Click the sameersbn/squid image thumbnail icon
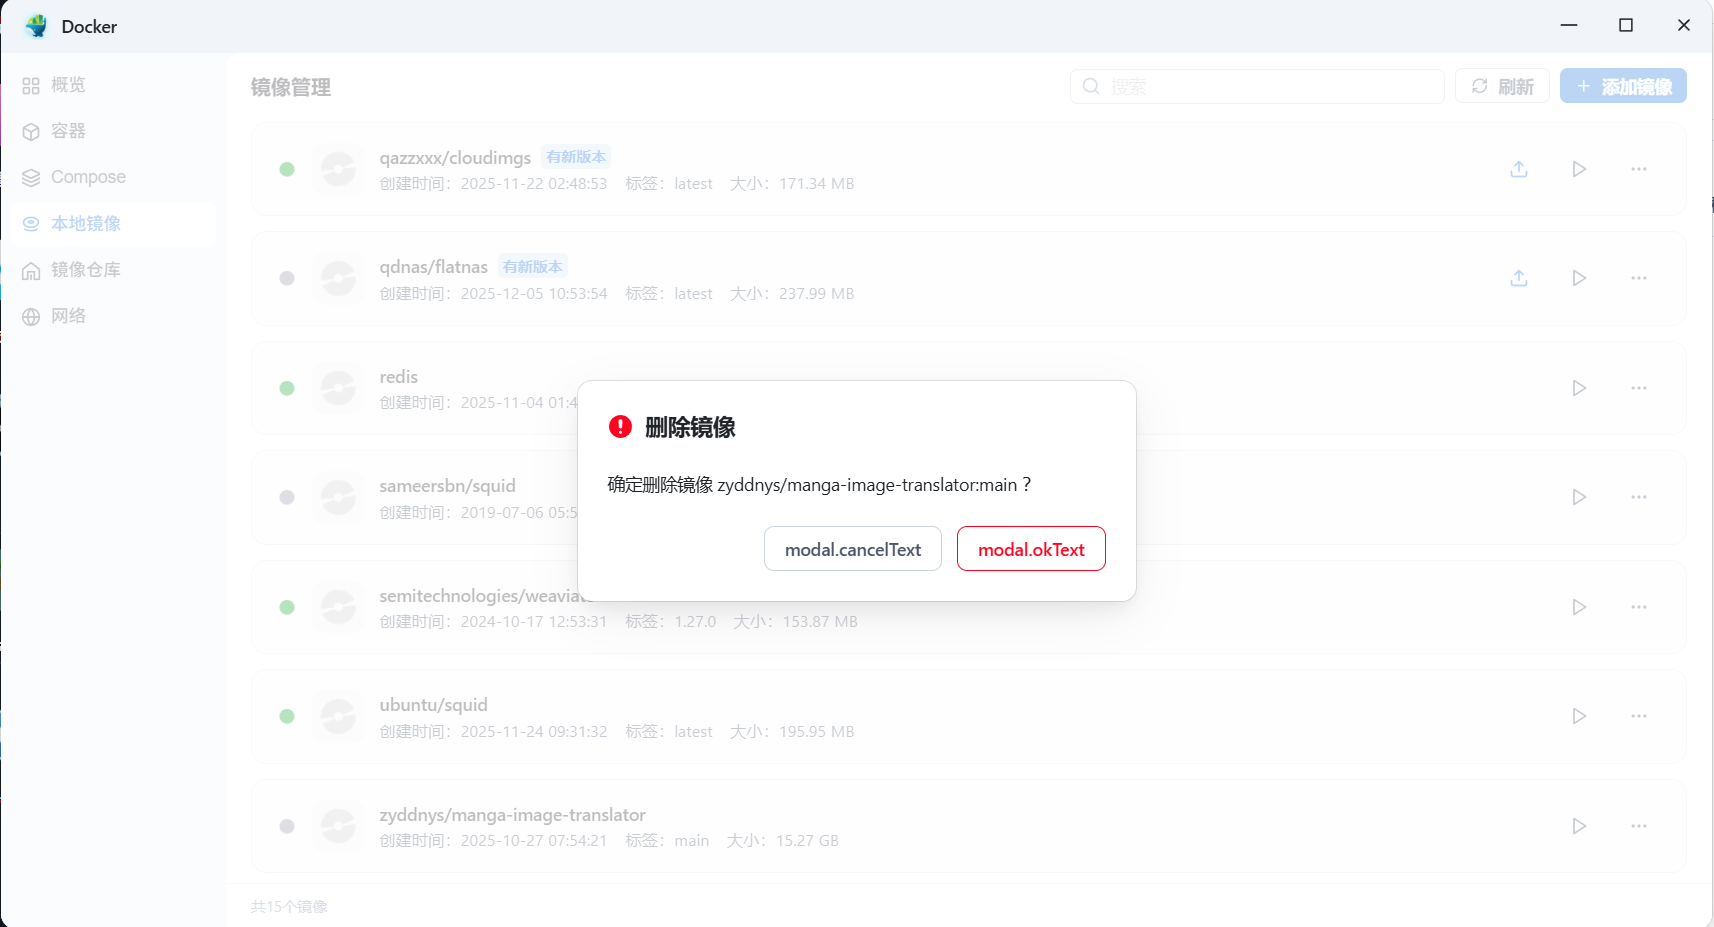Viewport: 1714px width, 927px height. coord(339,497)
